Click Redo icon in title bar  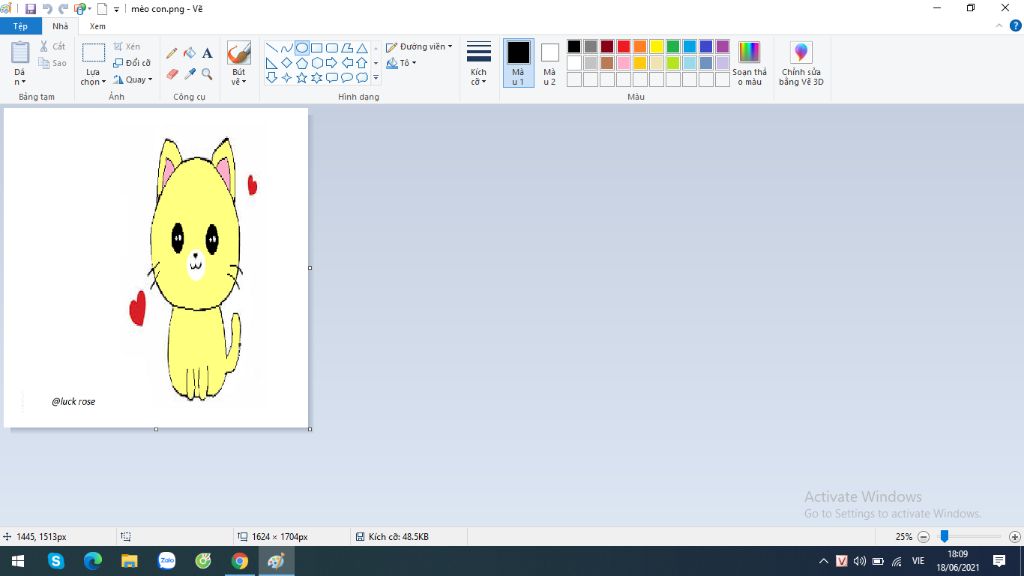63,9
